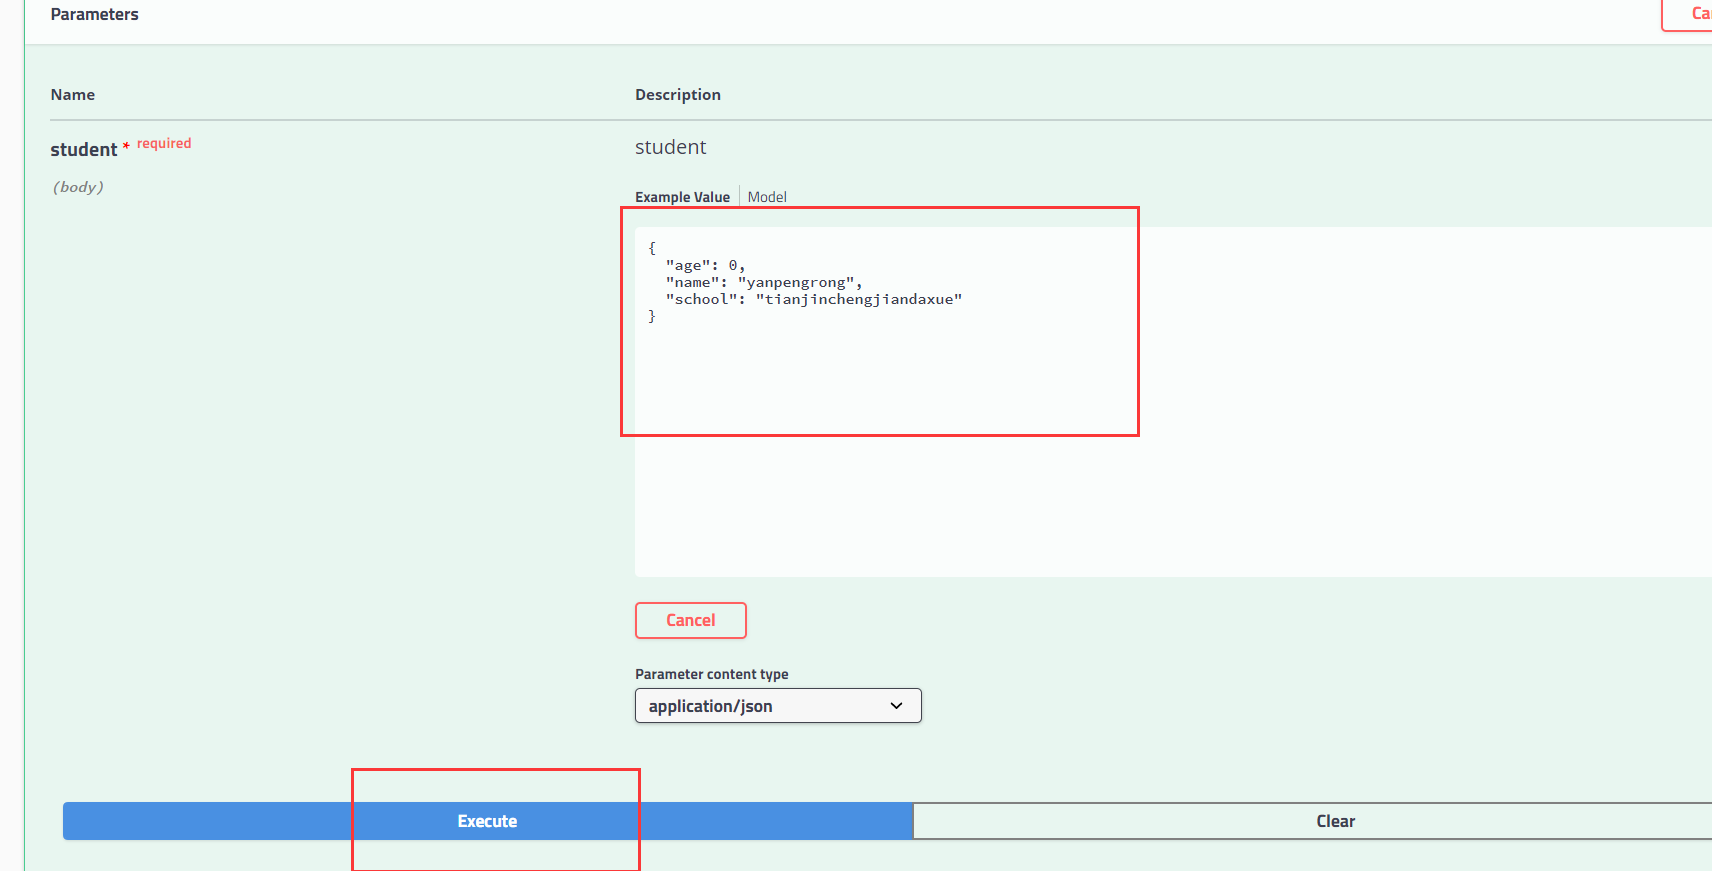This screenshot has width=1712, height=871.
Task: Click the "age": 0 line
Action: [x=705, y=265]
